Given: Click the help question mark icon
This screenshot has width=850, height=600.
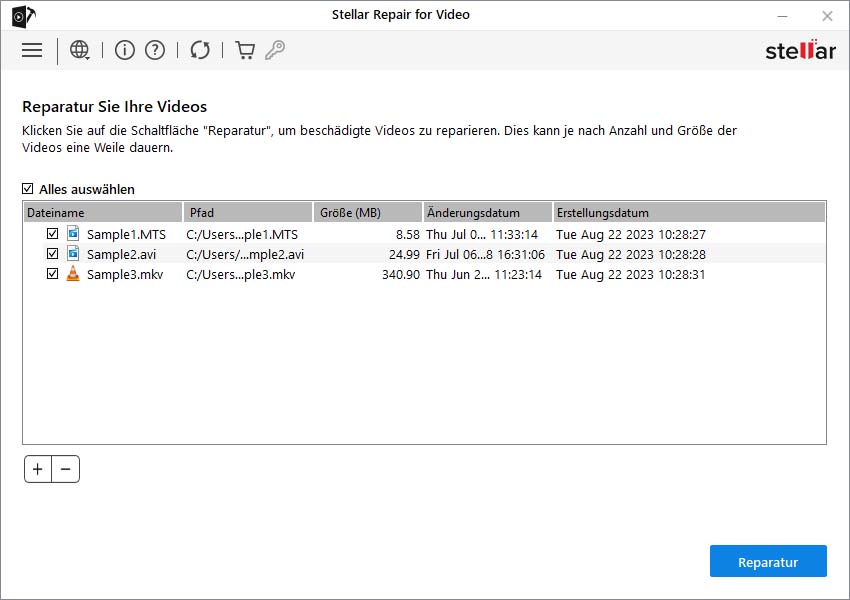Looking at the screenshot, I should [x=155, y=50].
